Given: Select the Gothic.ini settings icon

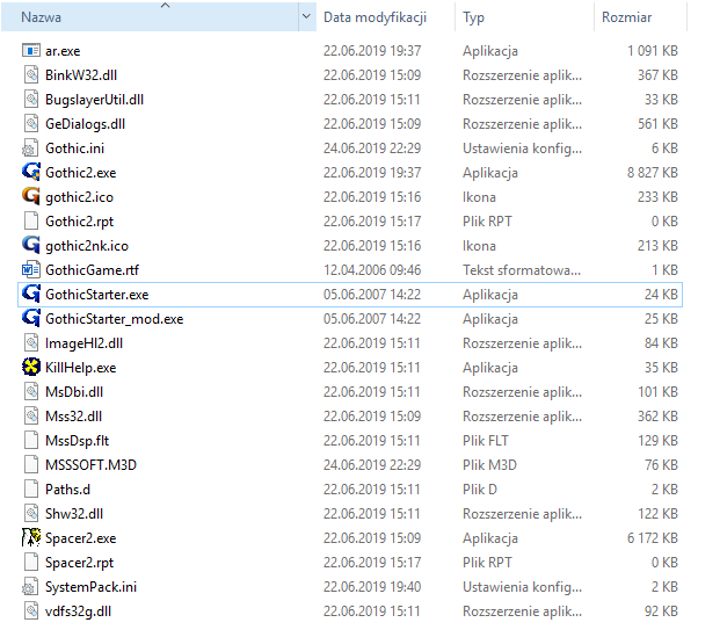Looking at the screenshot, I should [31, 148].
